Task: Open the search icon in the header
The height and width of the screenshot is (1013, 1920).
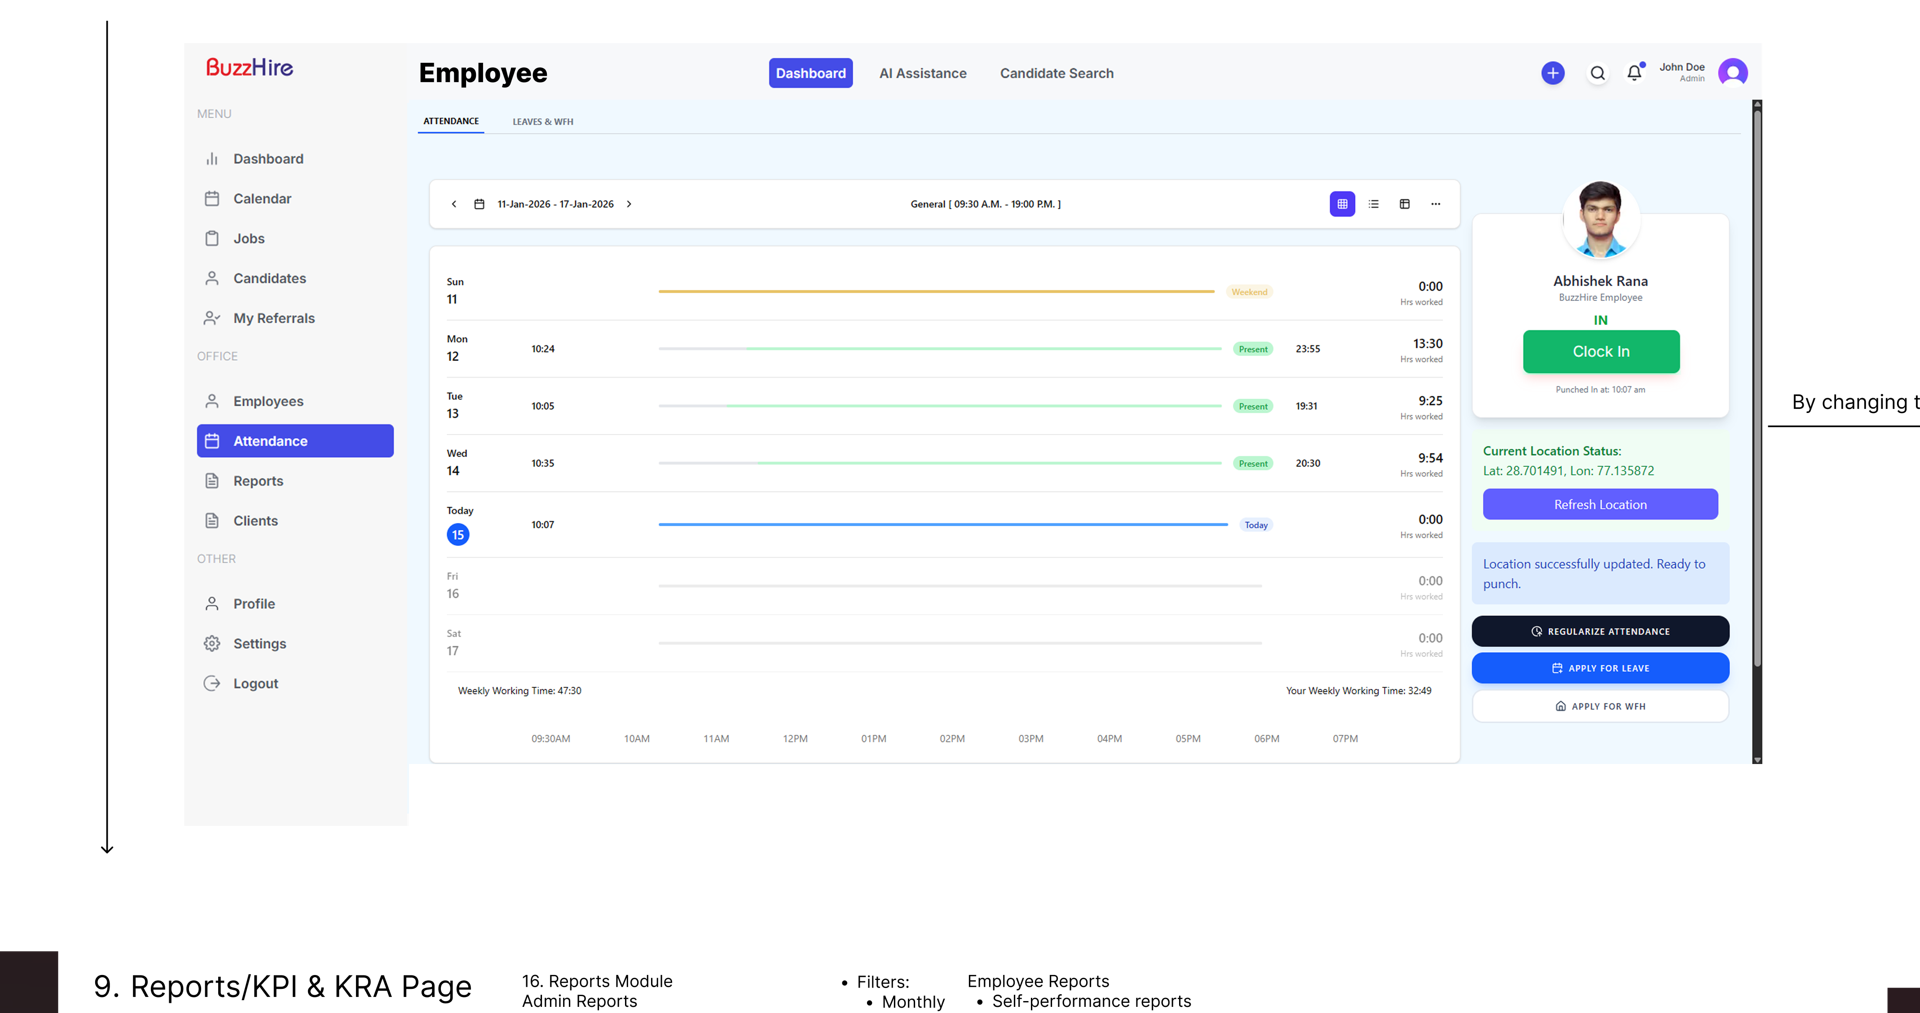Action: pos(1597,73)
